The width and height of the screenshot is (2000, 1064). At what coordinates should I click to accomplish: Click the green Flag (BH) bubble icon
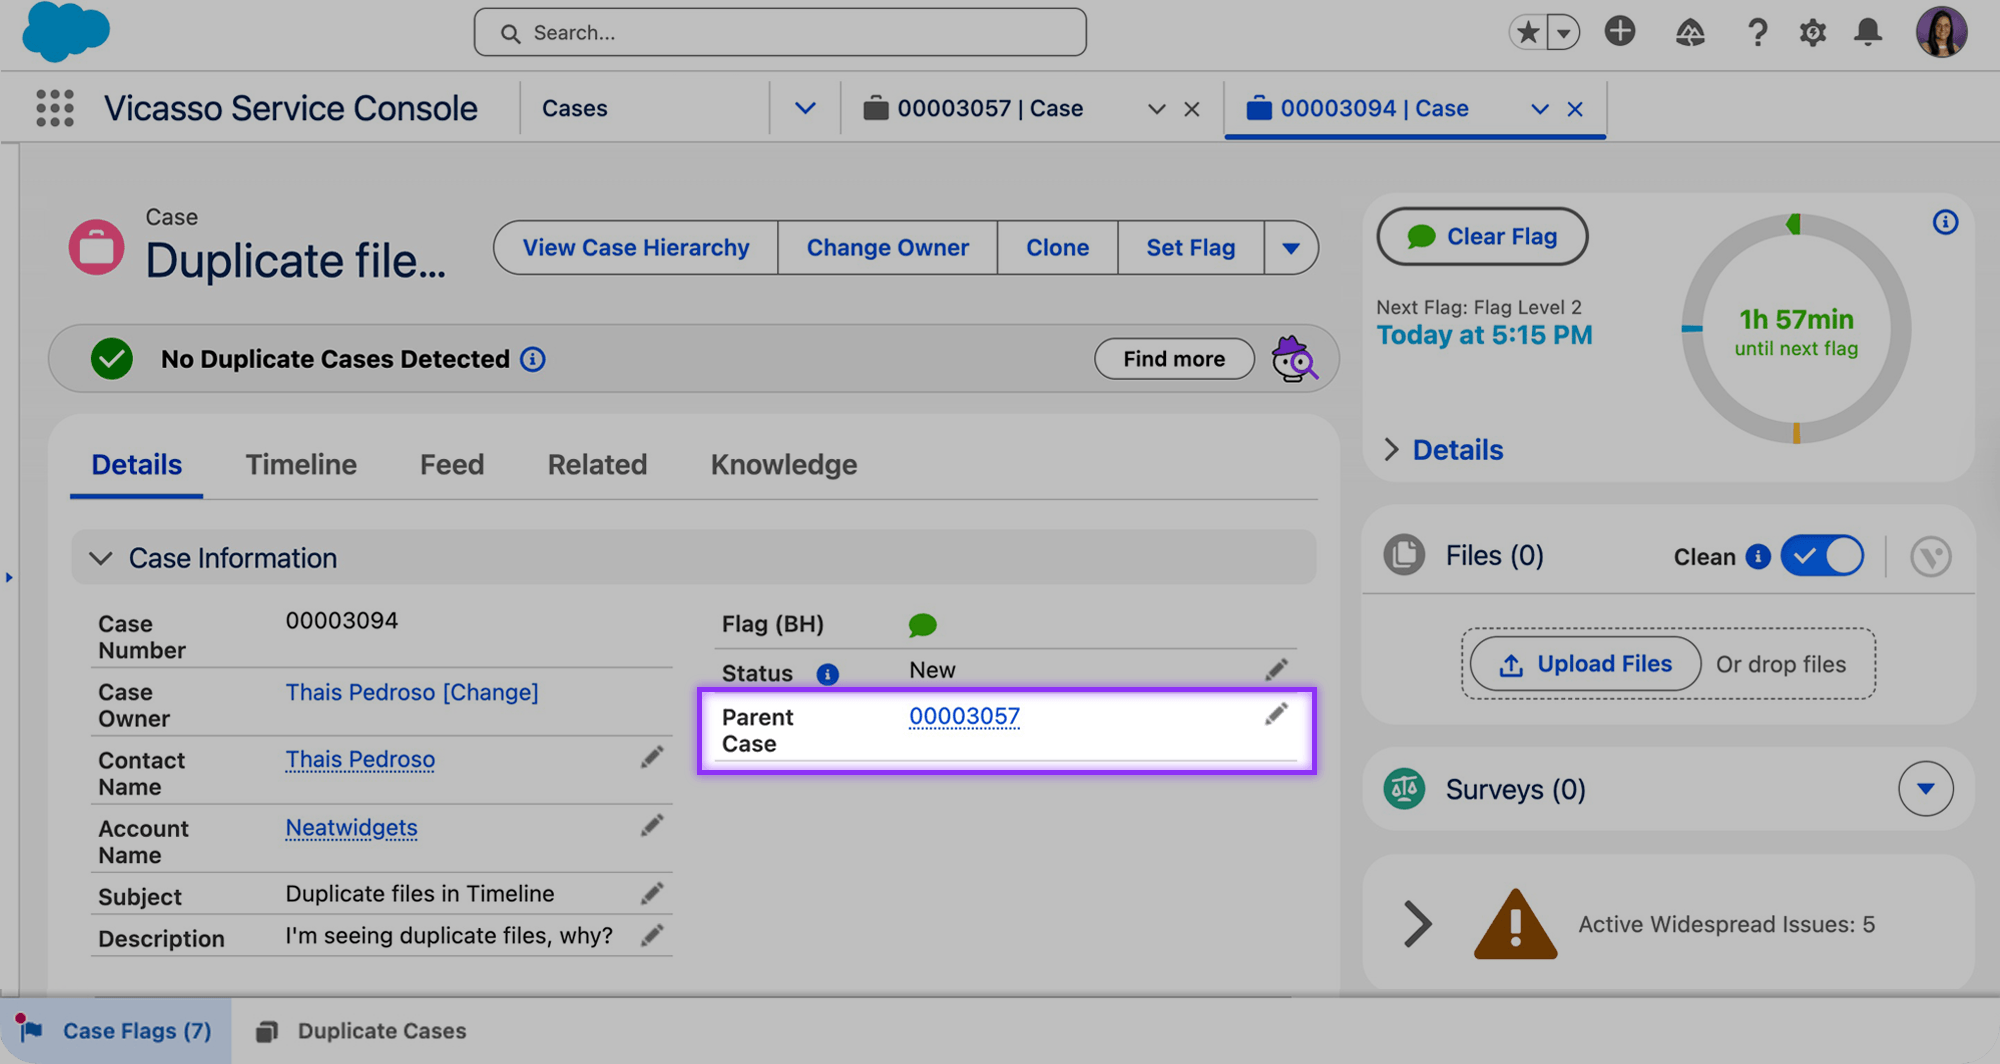tap(922, 626)
